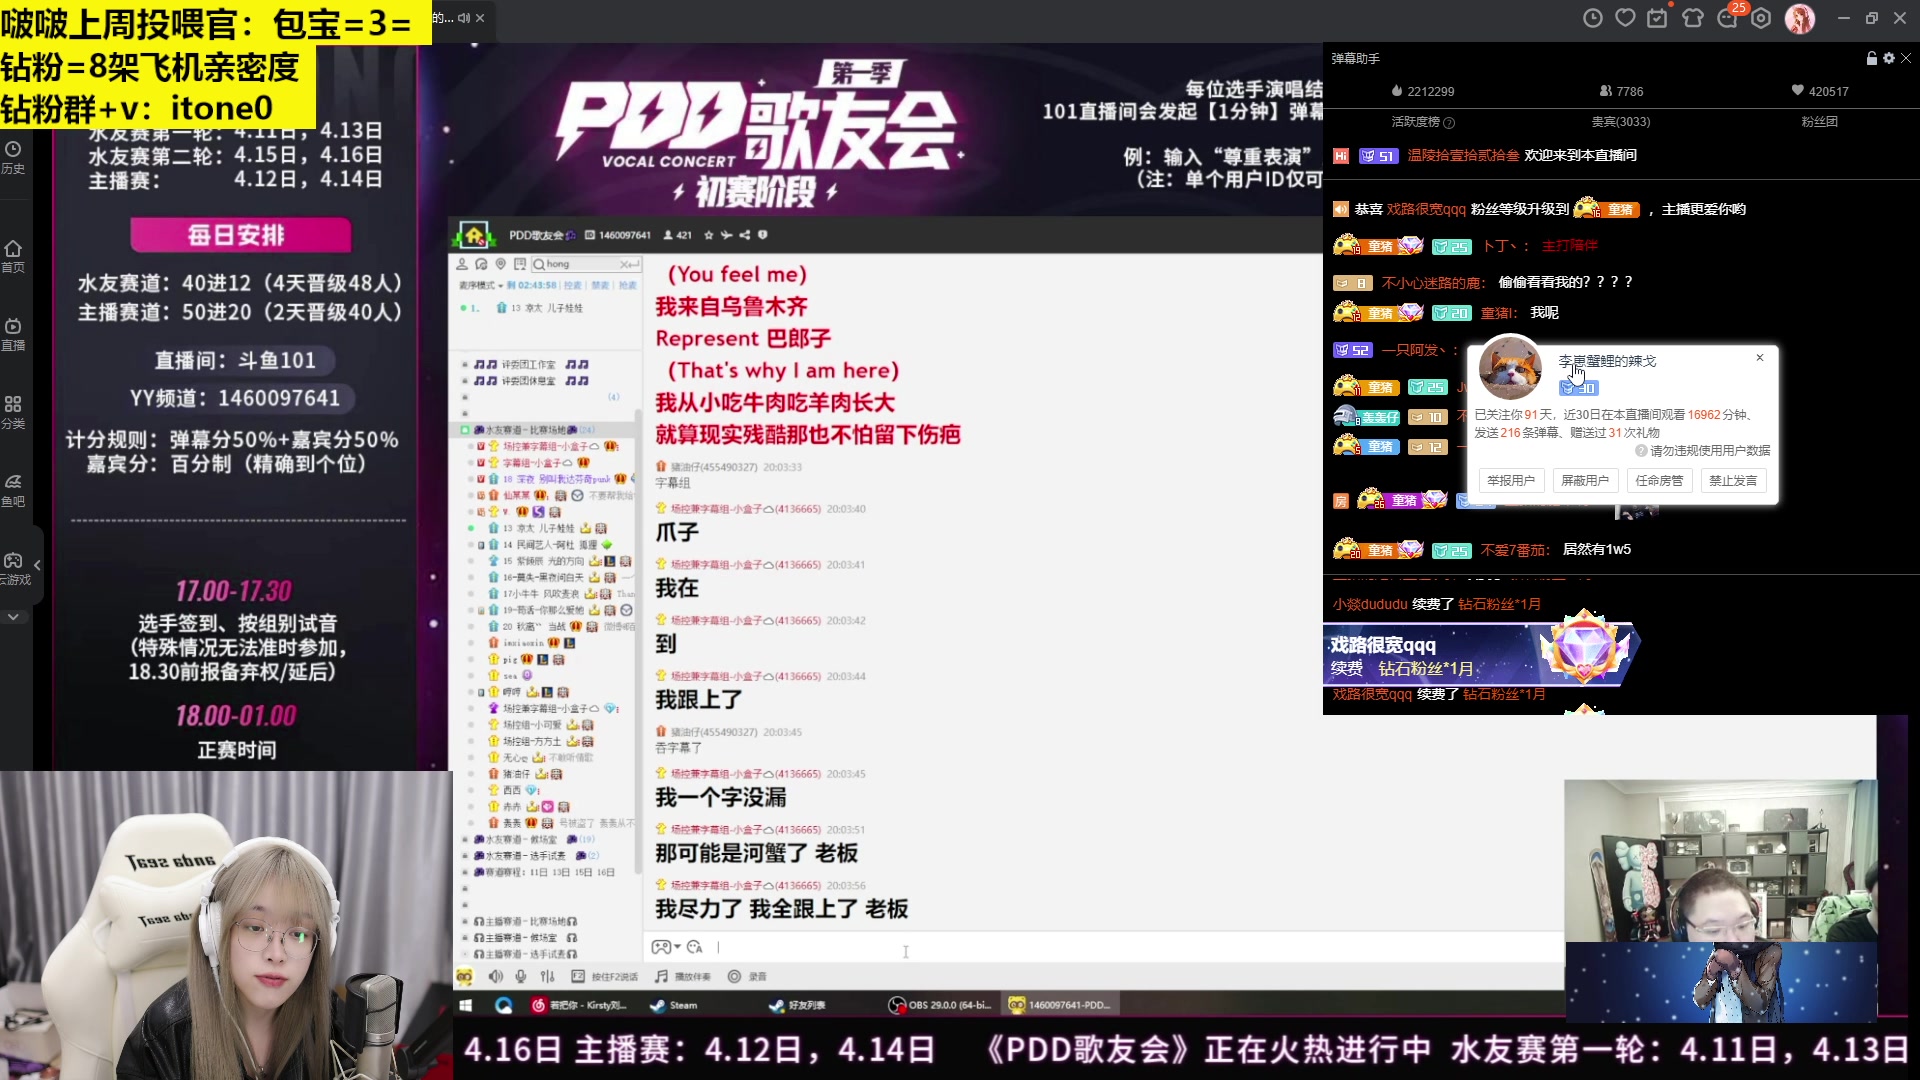
Task: Click the 录音 recording icon
Action: click(736, 977)
